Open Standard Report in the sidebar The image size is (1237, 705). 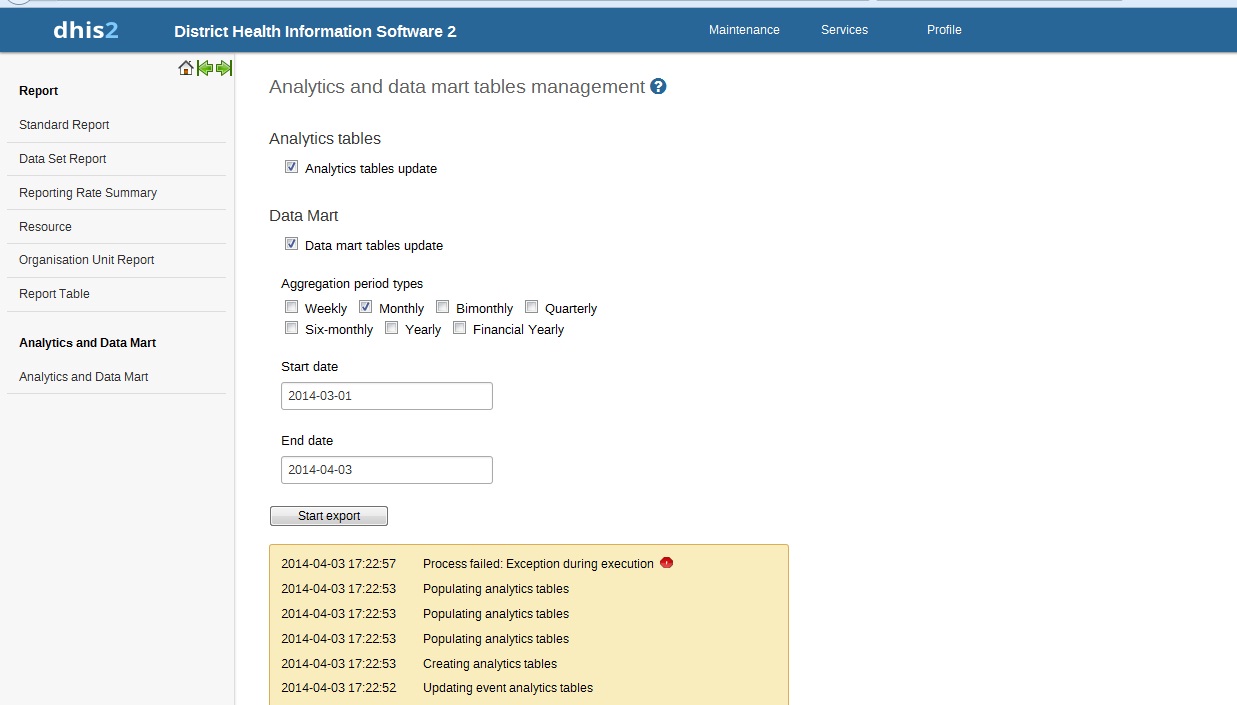(64, 125)
